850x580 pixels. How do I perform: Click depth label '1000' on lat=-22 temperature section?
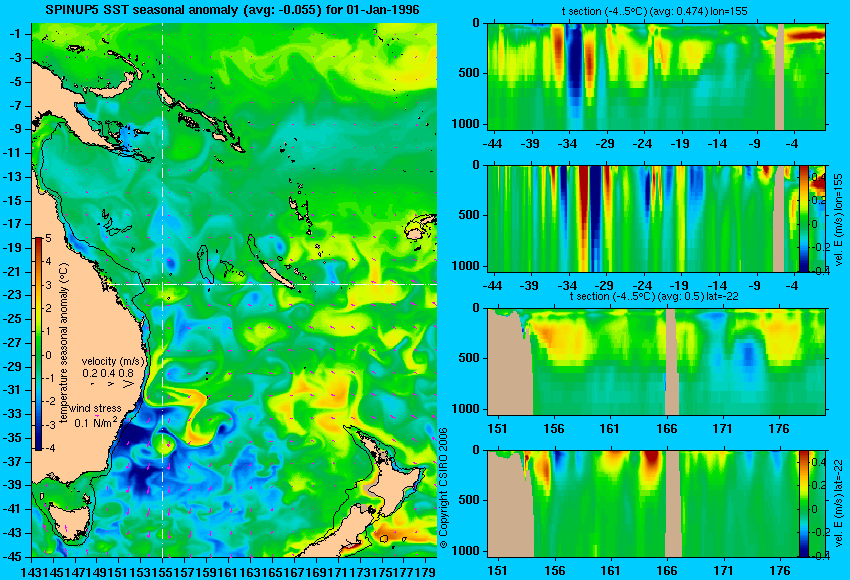coord(466,409)
